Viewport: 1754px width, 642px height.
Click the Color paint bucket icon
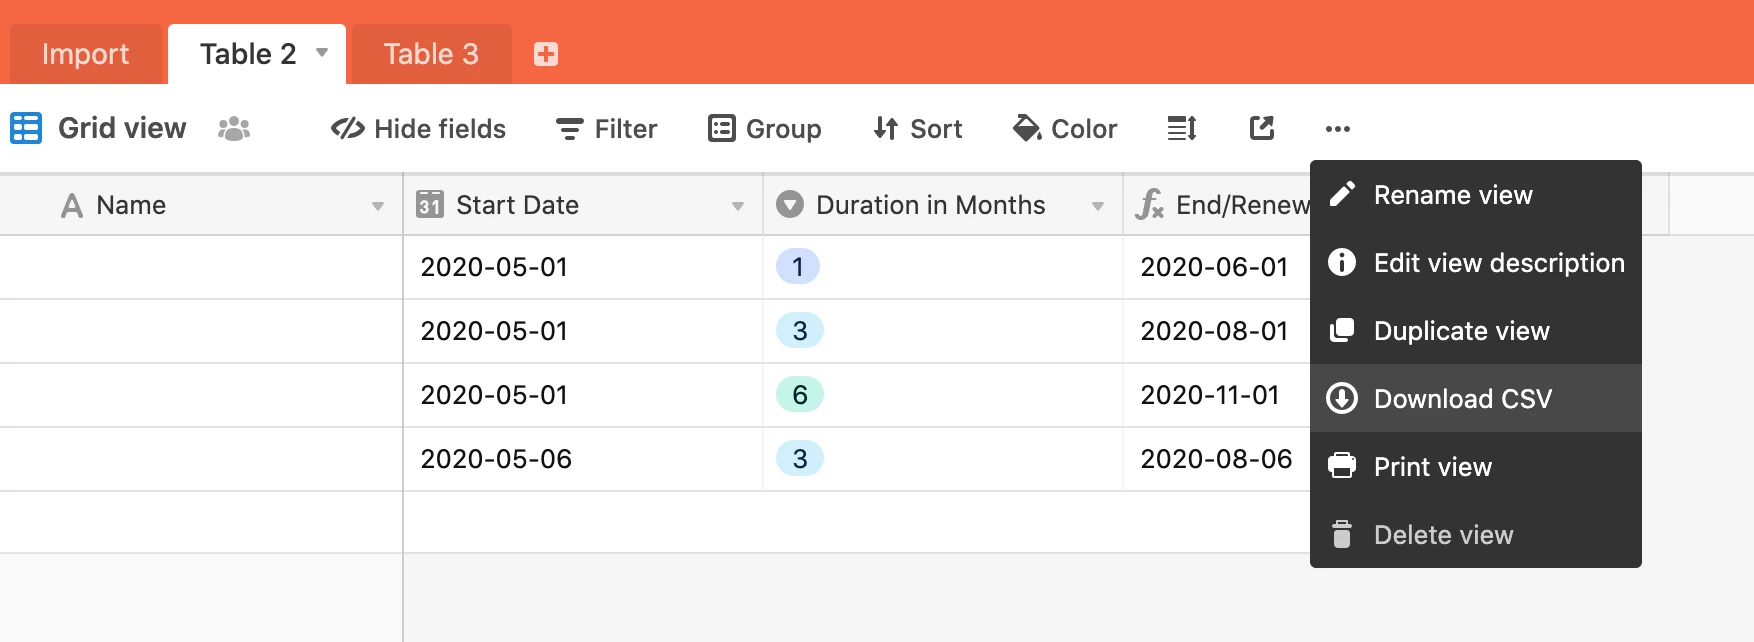point(1027,128)
